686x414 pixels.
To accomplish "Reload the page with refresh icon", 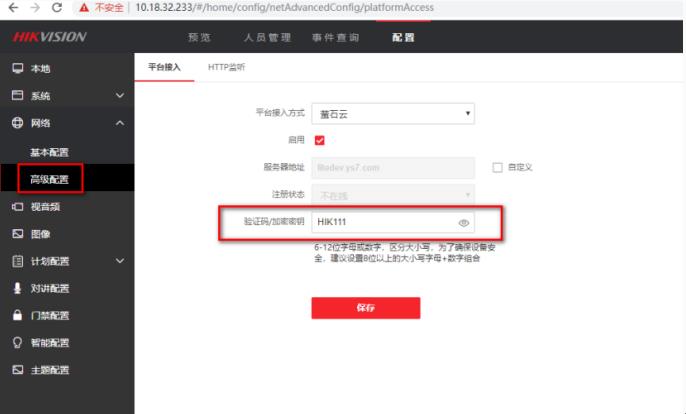I will coord(56,7).
